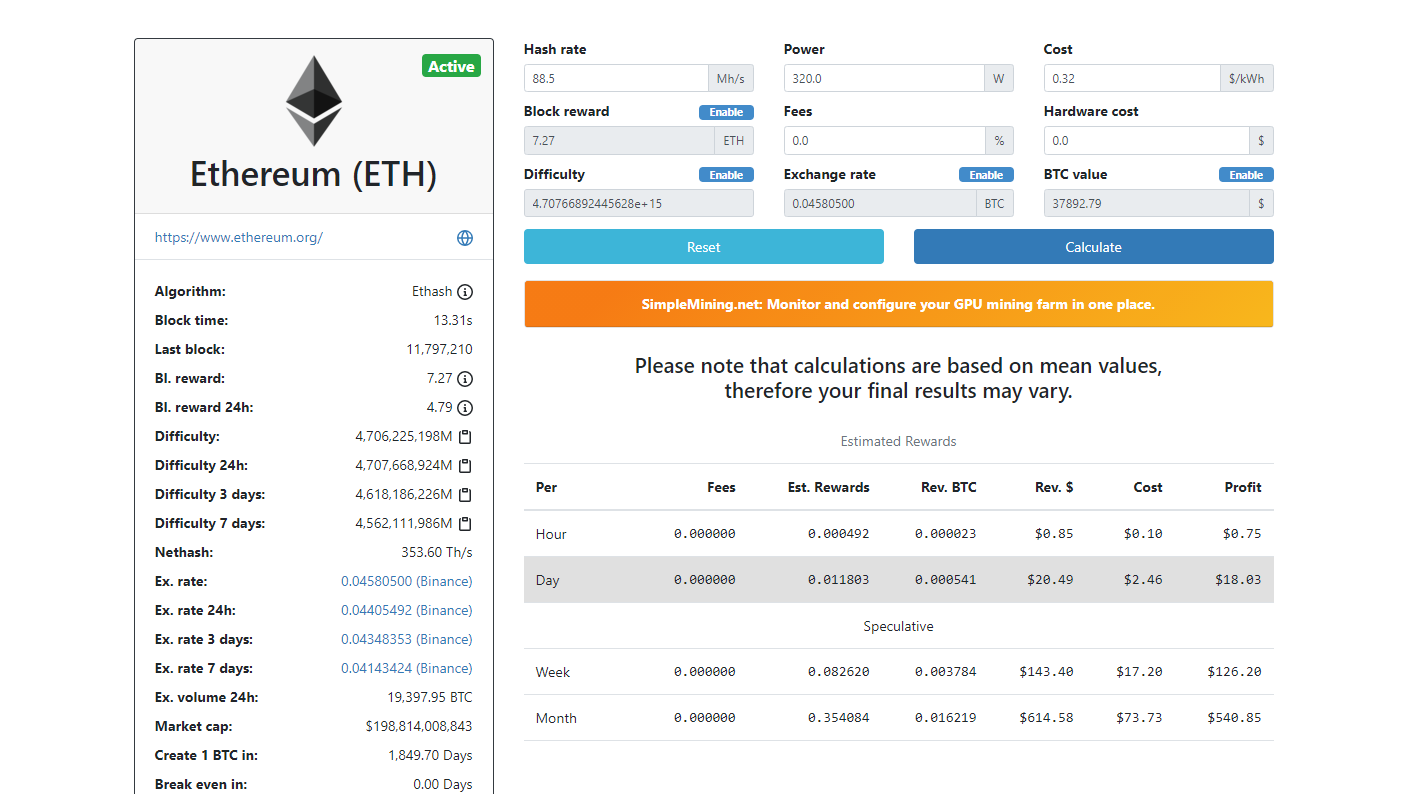Image resolution: width=1420 pixels, height=794 pixels.
Task: Click the Rev. BTC column header
Action: coord(949,488)
